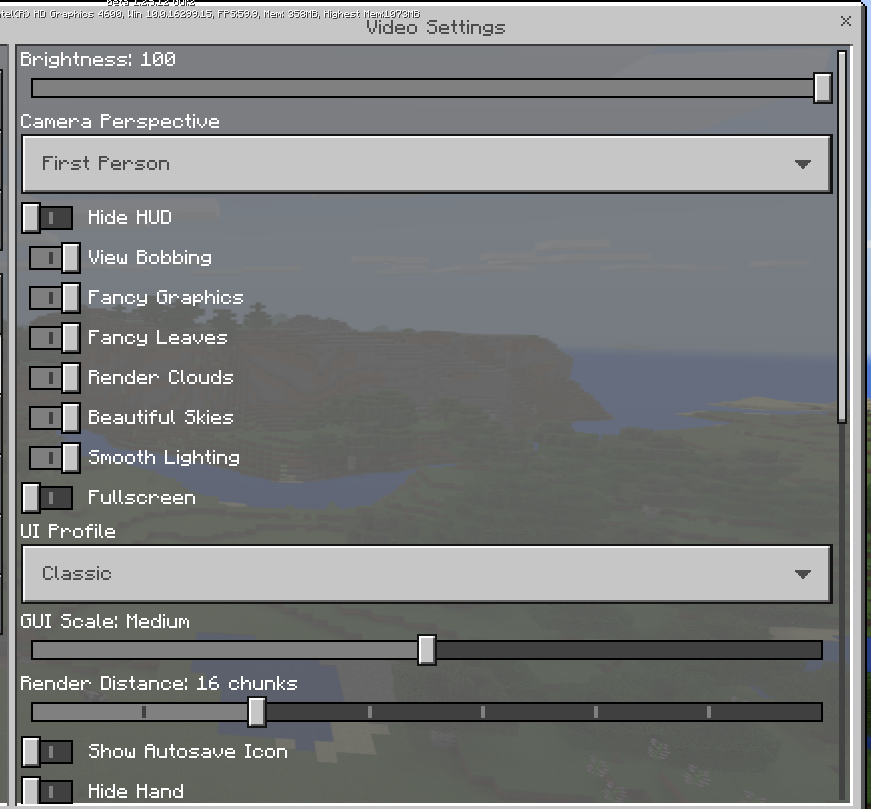Viewport: 871px width, 809px height.
Task: Switch off Fancy Leaves toggle
Action: [x=54, y=337]
